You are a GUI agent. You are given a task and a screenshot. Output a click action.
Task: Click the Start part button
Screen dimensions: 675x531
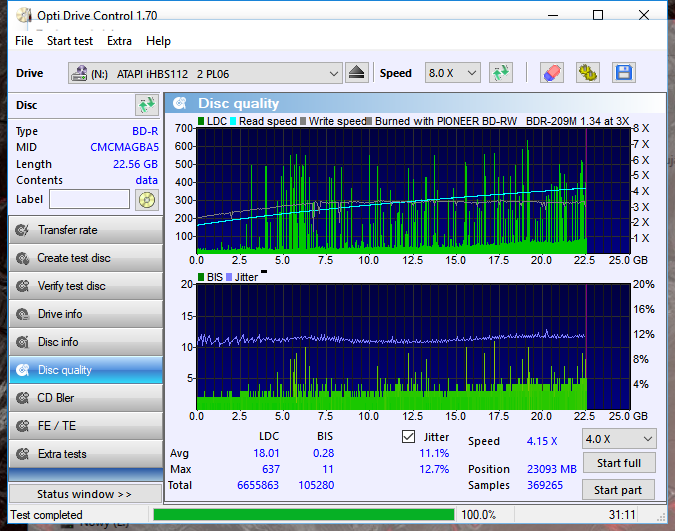click(618, 490)
